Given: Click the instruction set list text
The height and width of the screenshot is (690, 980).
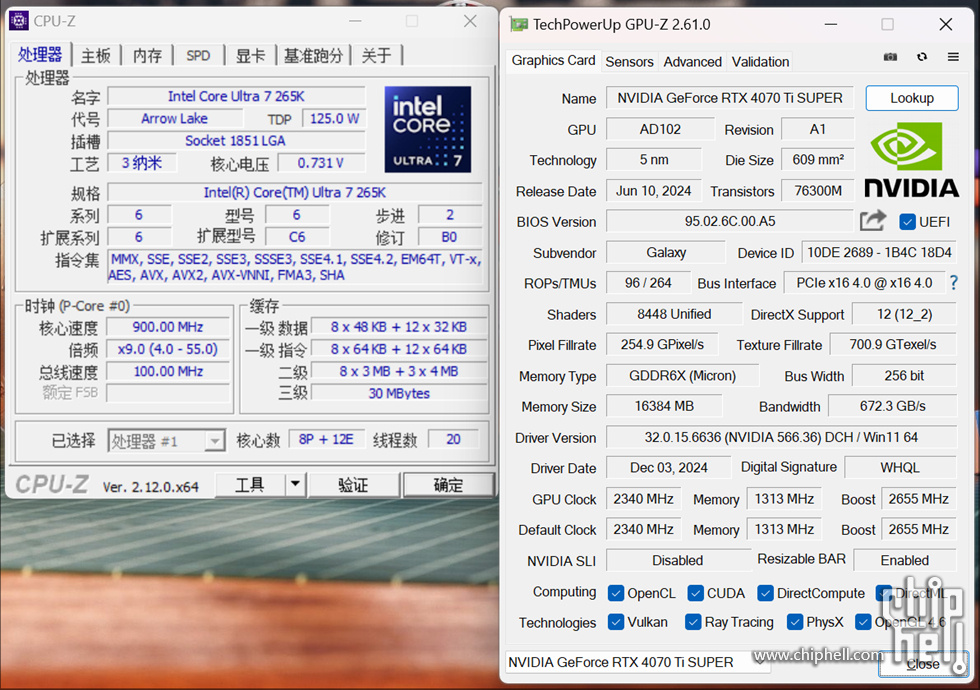Looking at the screenshot, I should pyautogui.click(x=295, y=267).
